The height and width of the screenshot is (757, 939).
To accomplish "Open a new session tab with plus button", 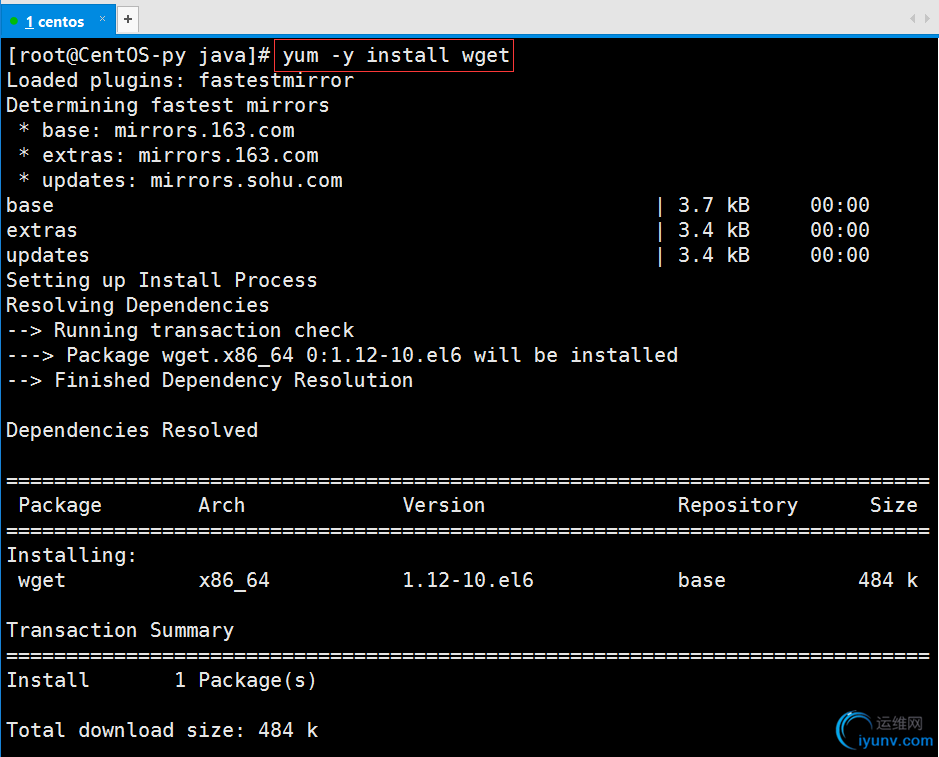I will click(128, 19).
